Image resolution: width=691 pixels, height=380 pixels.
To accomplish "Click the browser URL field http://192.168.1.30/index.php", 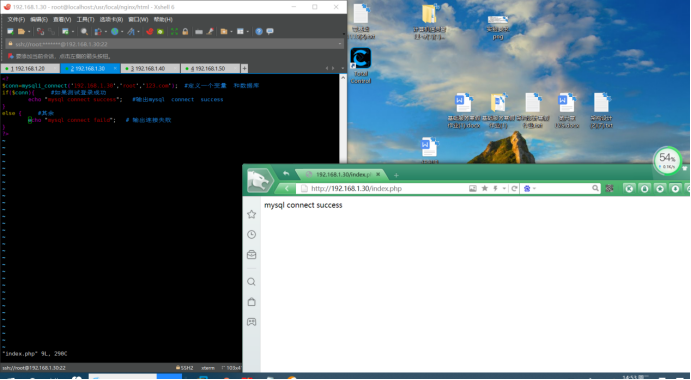I will click(x=383, y=188).
